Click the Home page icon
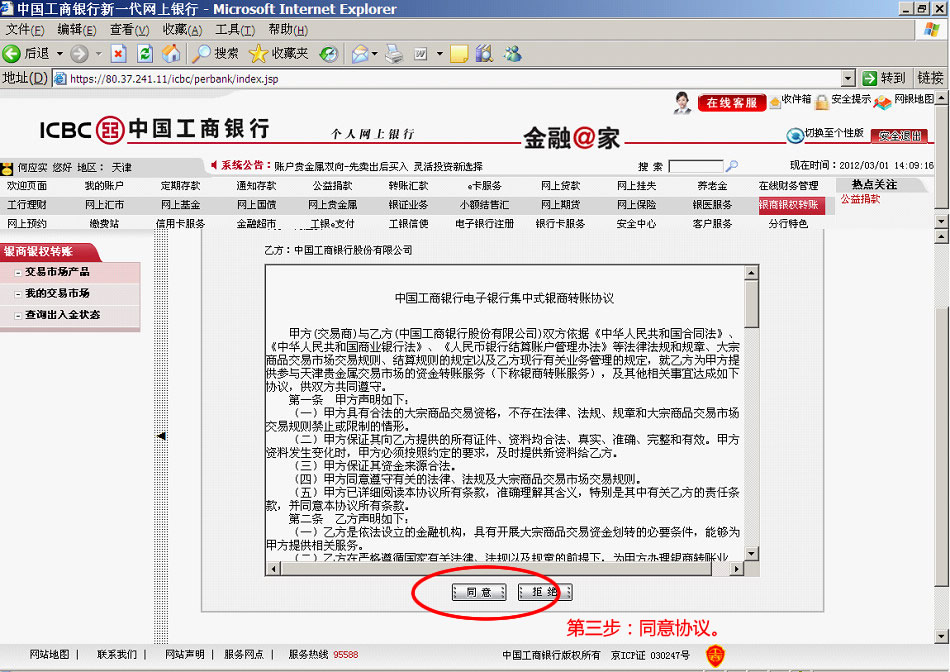Screen dimensions: 950x672 [171, 54]
